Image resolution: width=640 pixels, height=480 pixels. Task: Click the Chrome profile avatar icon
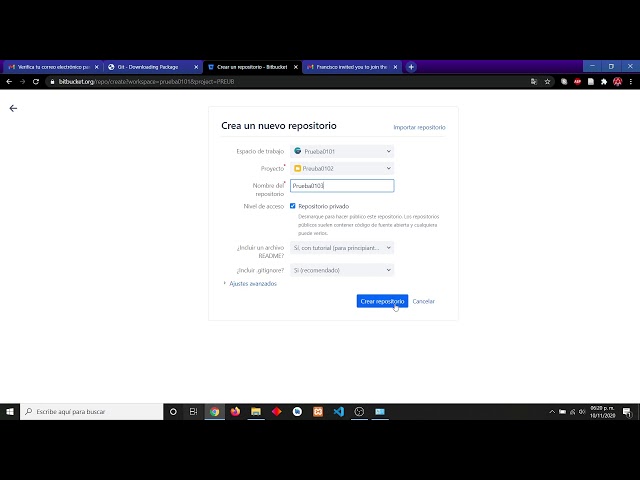click(618, 82)
